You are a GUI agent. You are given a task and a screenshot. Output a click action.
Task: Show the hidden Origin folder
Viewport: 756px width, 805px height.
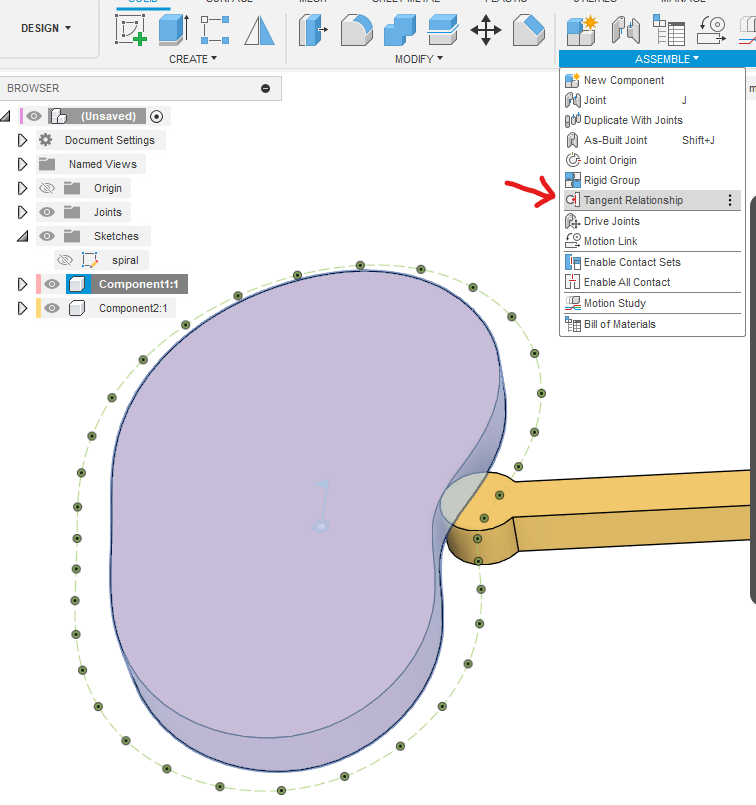pyautogui.click(x=47, y=188)
